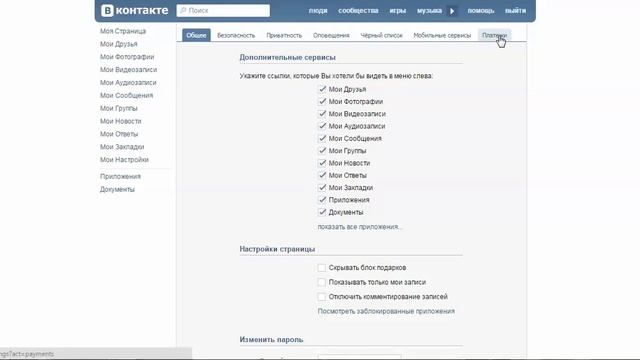Image resolution: width=640 pixels, height=360 pixels.
Task: Click the music play arrow button
Action: point(452,11)
